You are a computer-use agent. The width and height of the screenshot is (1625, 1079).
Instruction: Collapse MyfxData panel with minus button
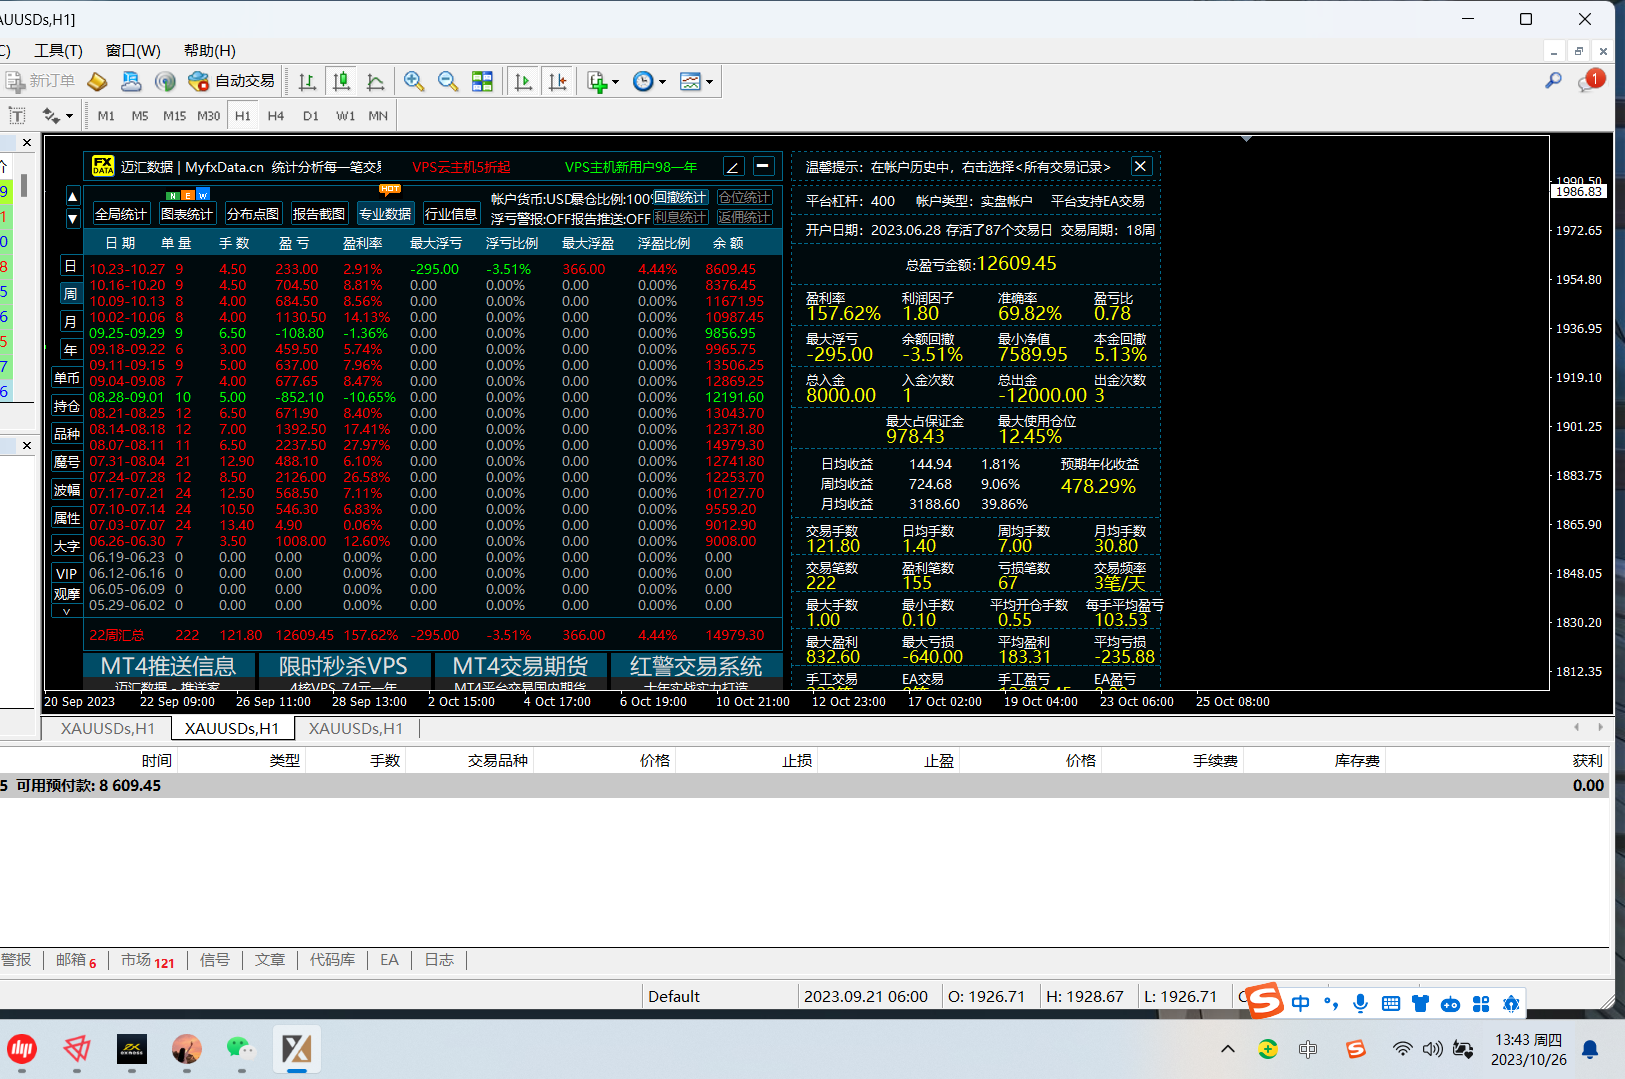(763, 166)
